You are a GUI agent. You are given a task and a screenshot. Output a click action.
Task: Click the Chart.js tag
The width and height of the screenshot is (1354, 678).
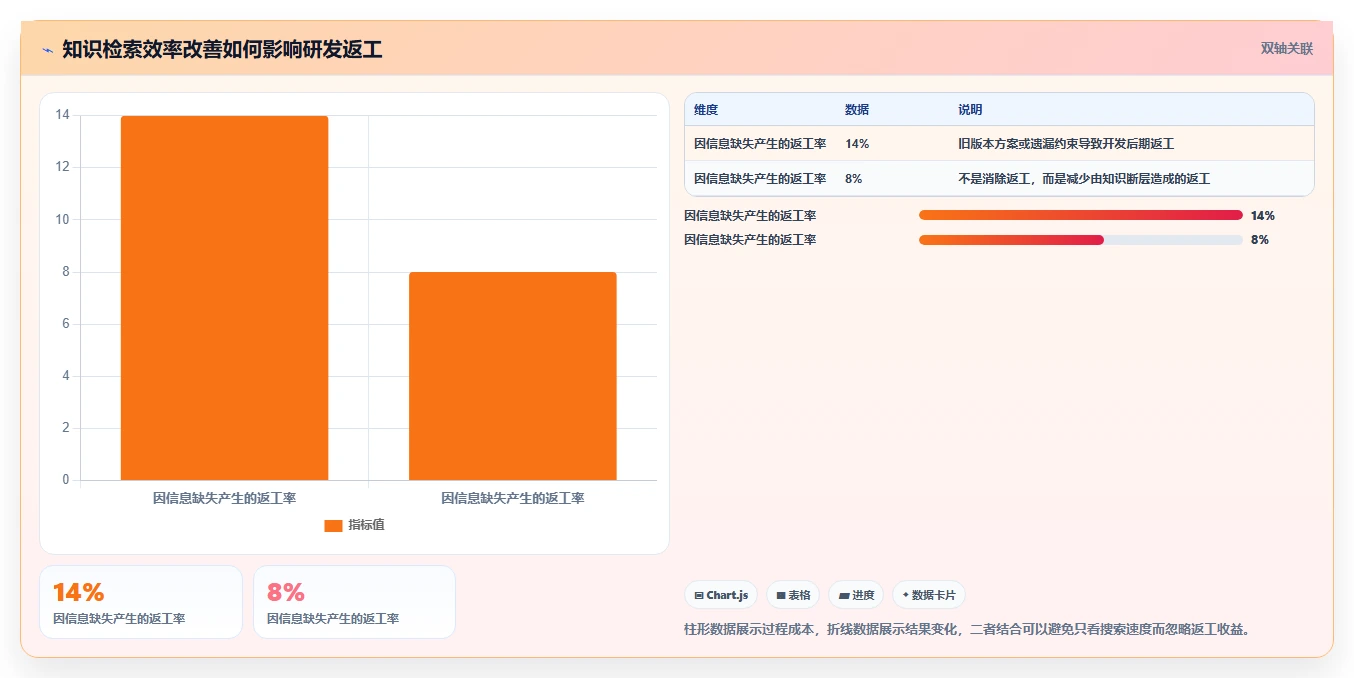pos(721,595)
